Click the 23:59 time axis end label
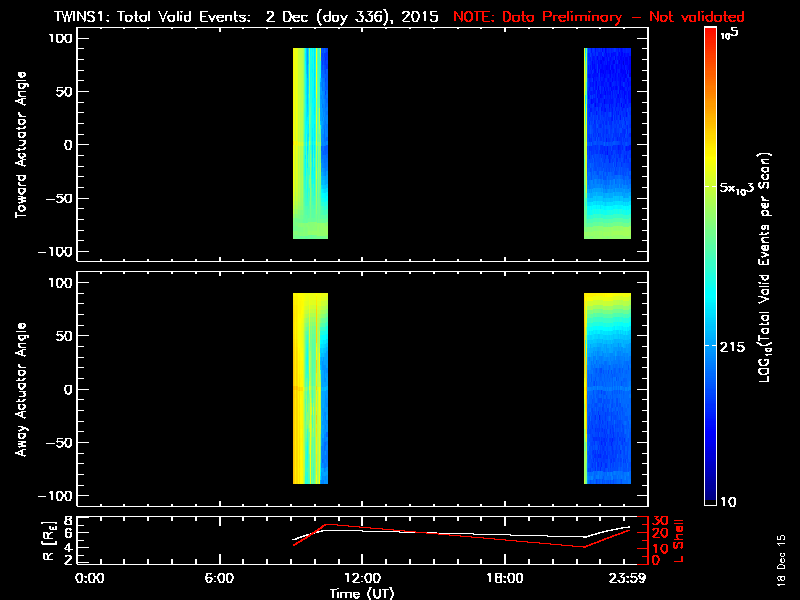 coord(629,577)
